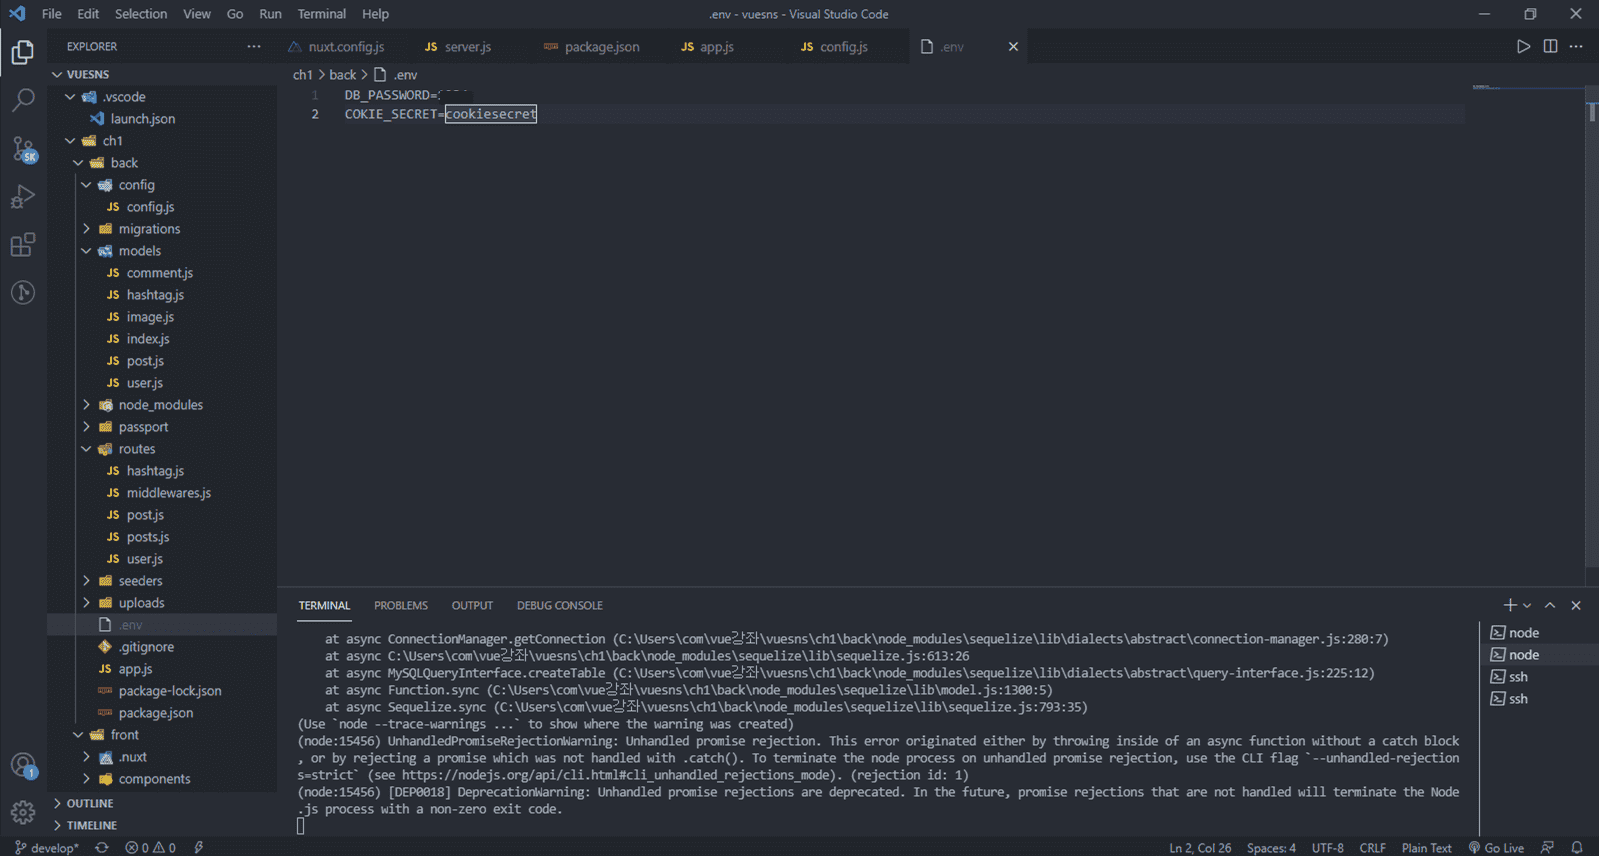Image resolution: width=1599 pixels, height=856 pixels.
Task: Switch to the PROBLEMS panel tab
Action: click(x=400, y=605)
